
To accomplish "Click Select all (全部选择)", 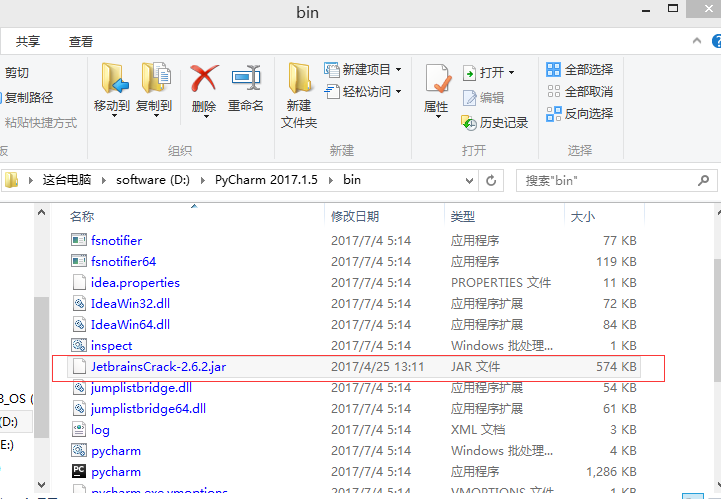I will [x=579, y=69].
